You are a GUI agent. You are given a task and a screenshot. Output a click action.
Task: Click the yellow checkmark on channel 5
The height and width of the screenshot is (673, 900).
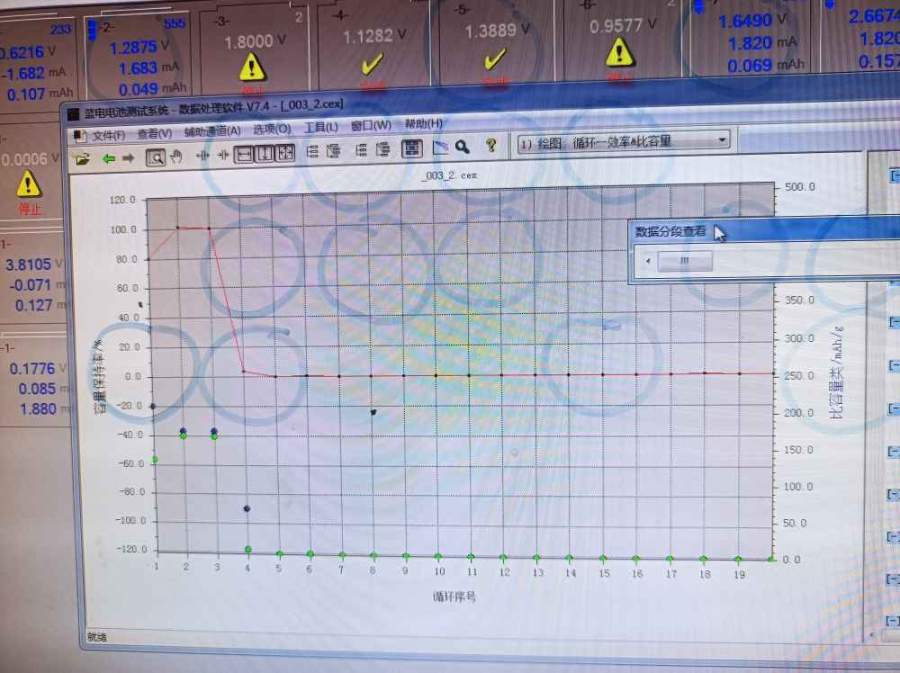[x=494, y=59]
